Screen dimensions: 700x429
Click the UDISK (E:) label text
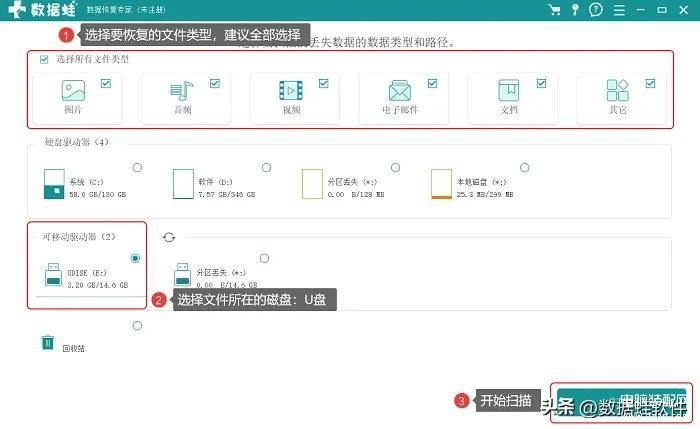[87, 273]
